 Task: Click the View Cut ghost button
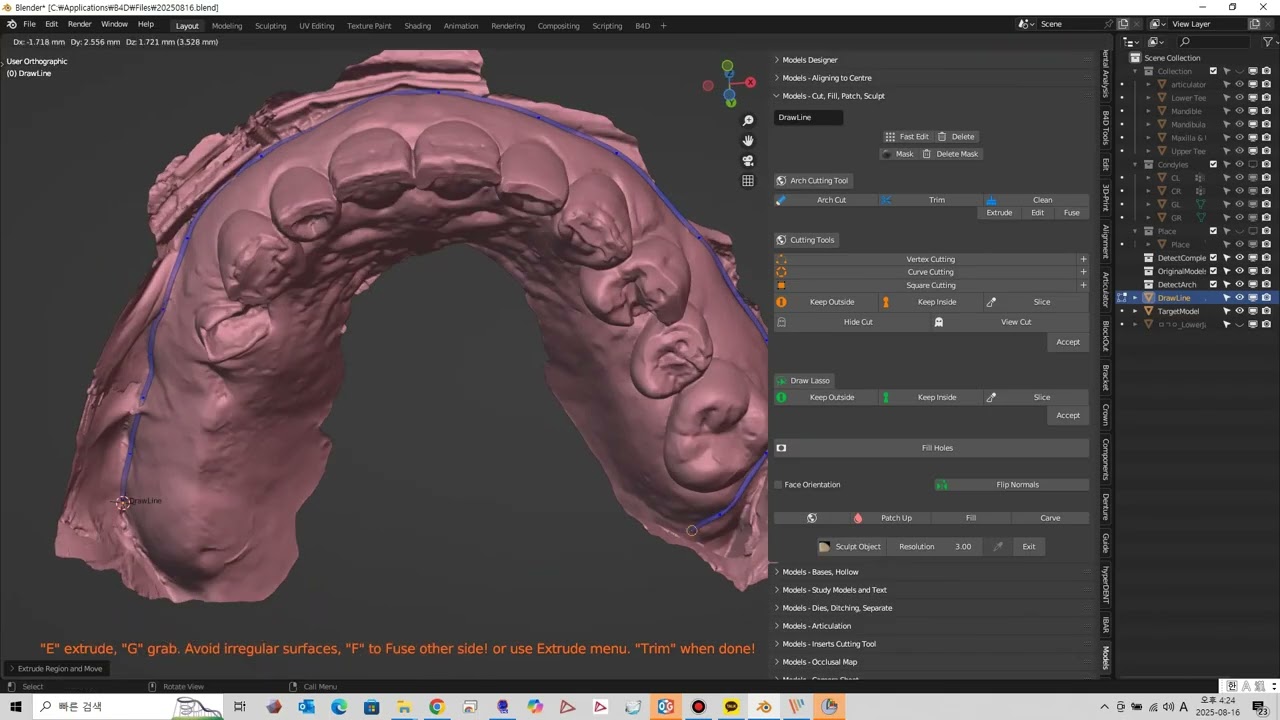pos(1010,322)
